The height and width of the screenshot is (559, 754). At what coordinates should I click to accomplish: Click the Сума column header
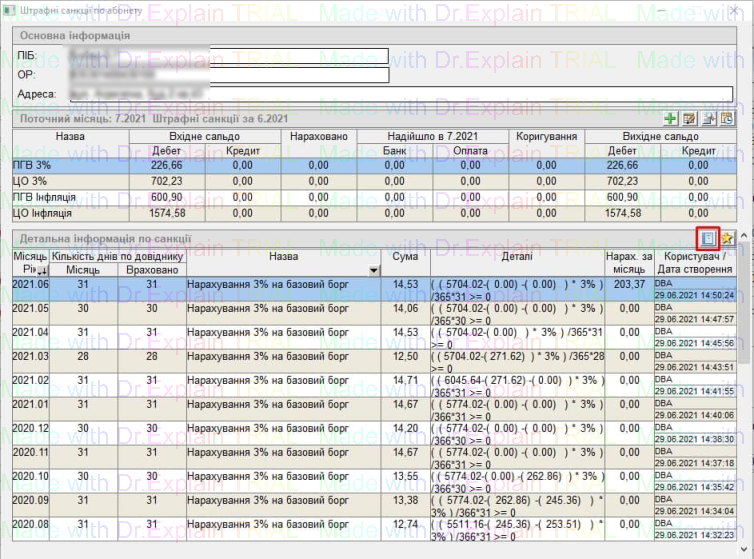[405, 257]
